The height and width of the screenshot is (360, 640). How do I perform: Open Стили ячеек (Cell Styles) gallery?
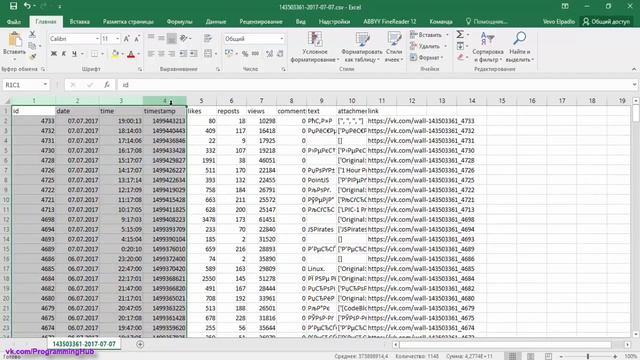click(x=394, y=47)
